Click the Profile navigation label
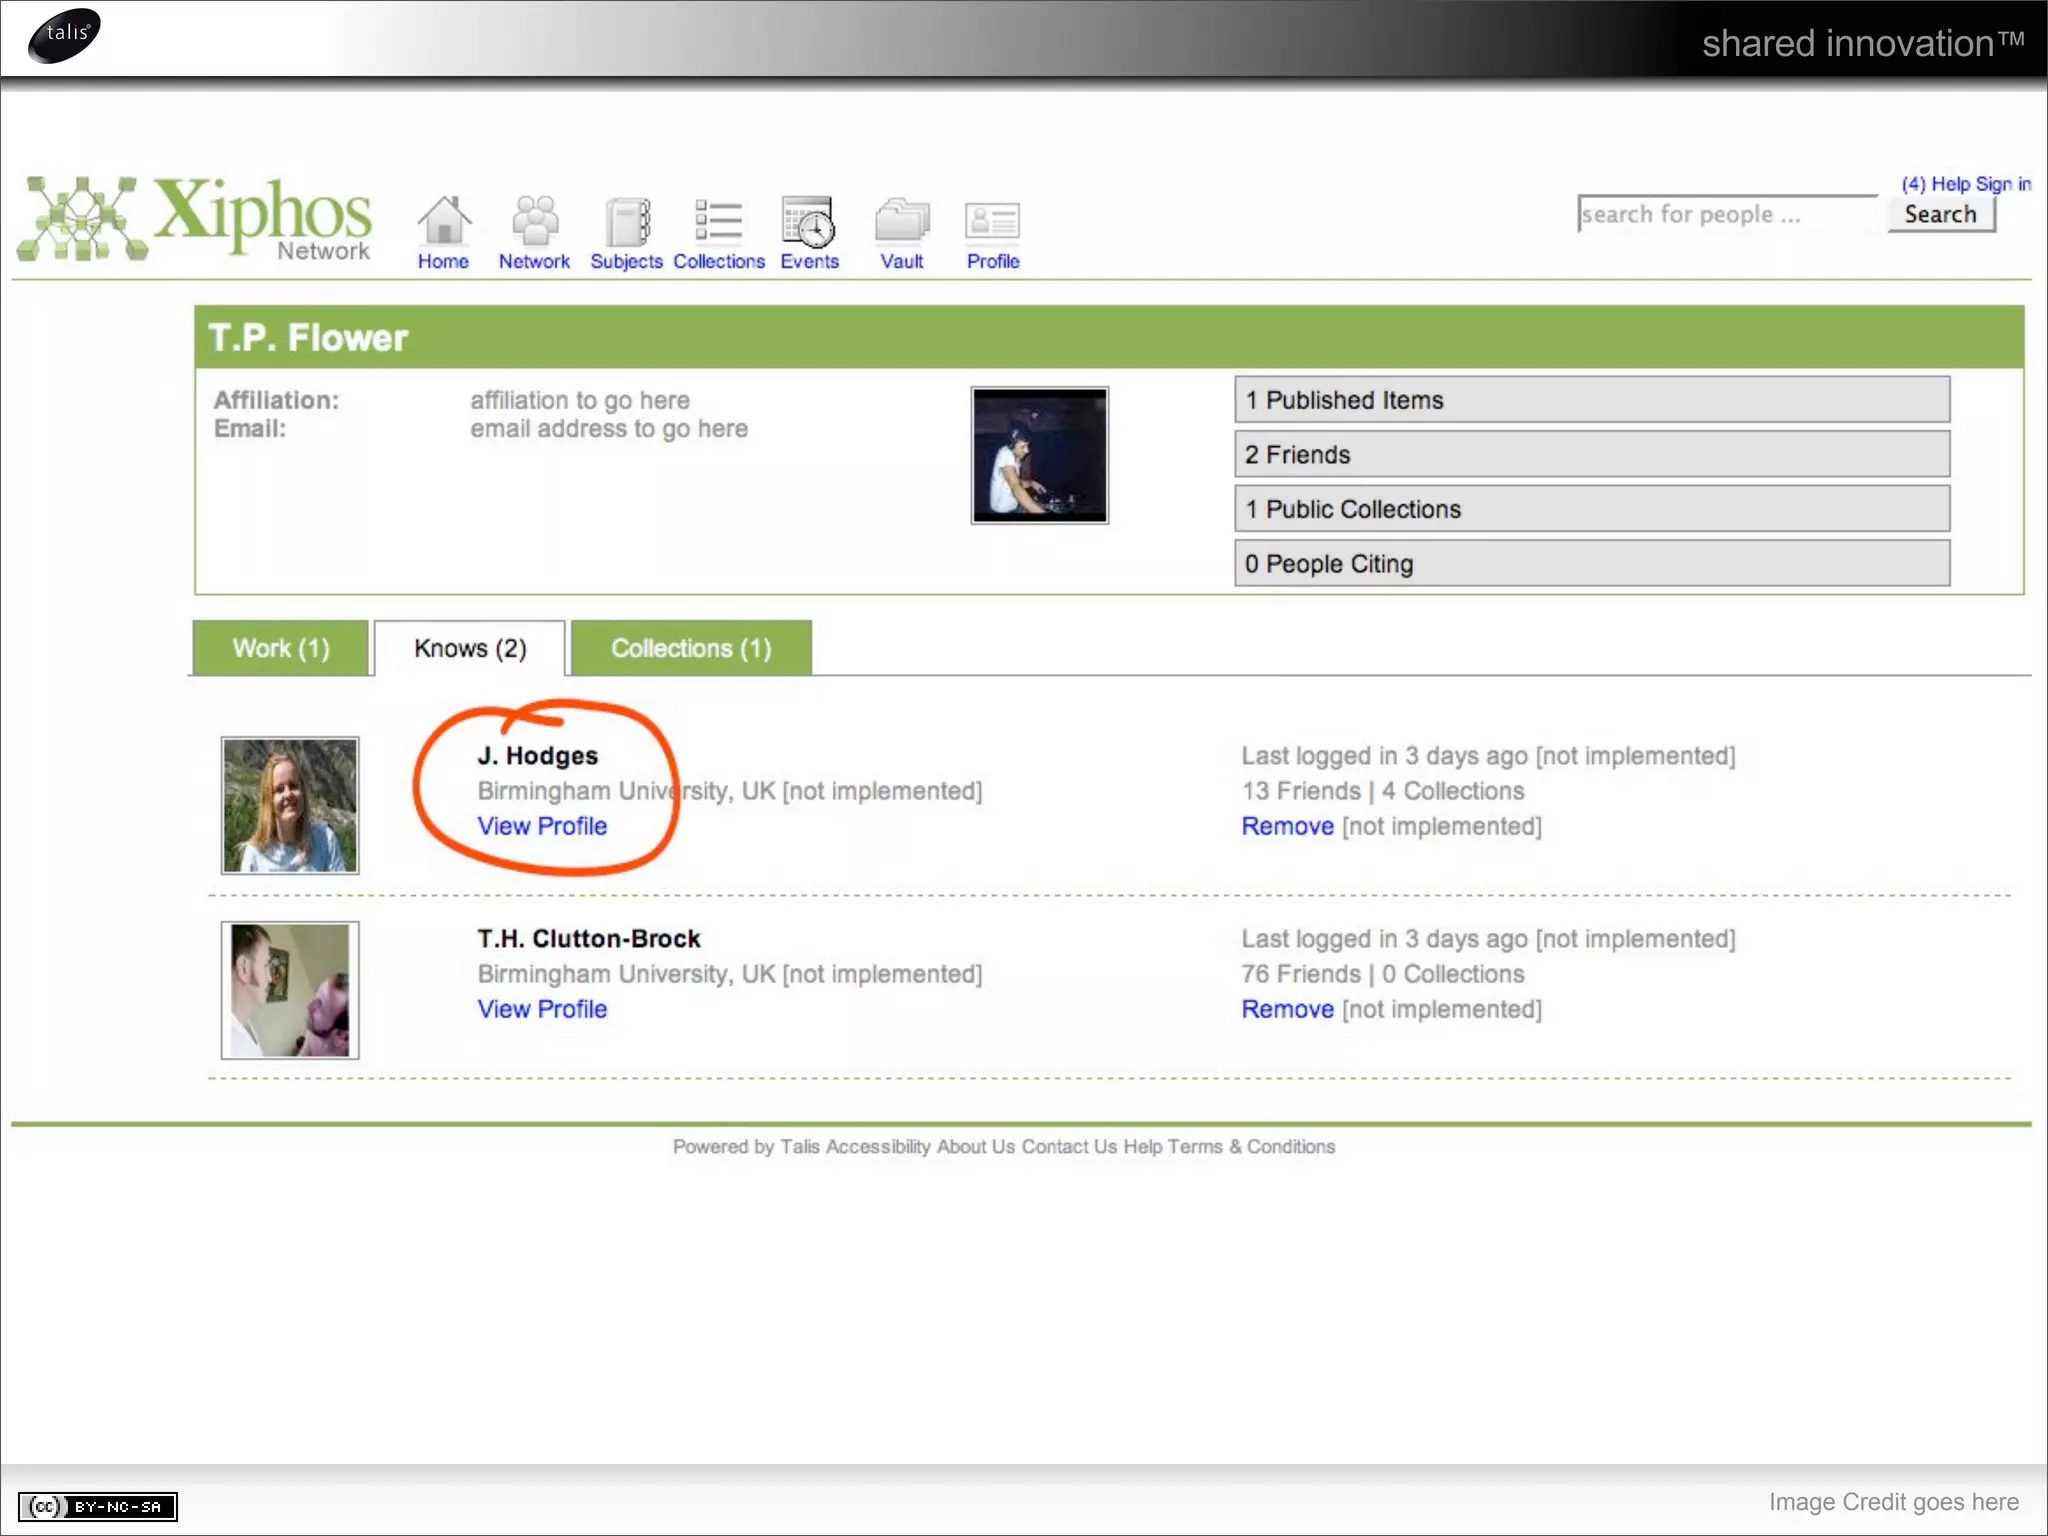2048x1536 pixels. pyautogui.click(x=993, y=261)
